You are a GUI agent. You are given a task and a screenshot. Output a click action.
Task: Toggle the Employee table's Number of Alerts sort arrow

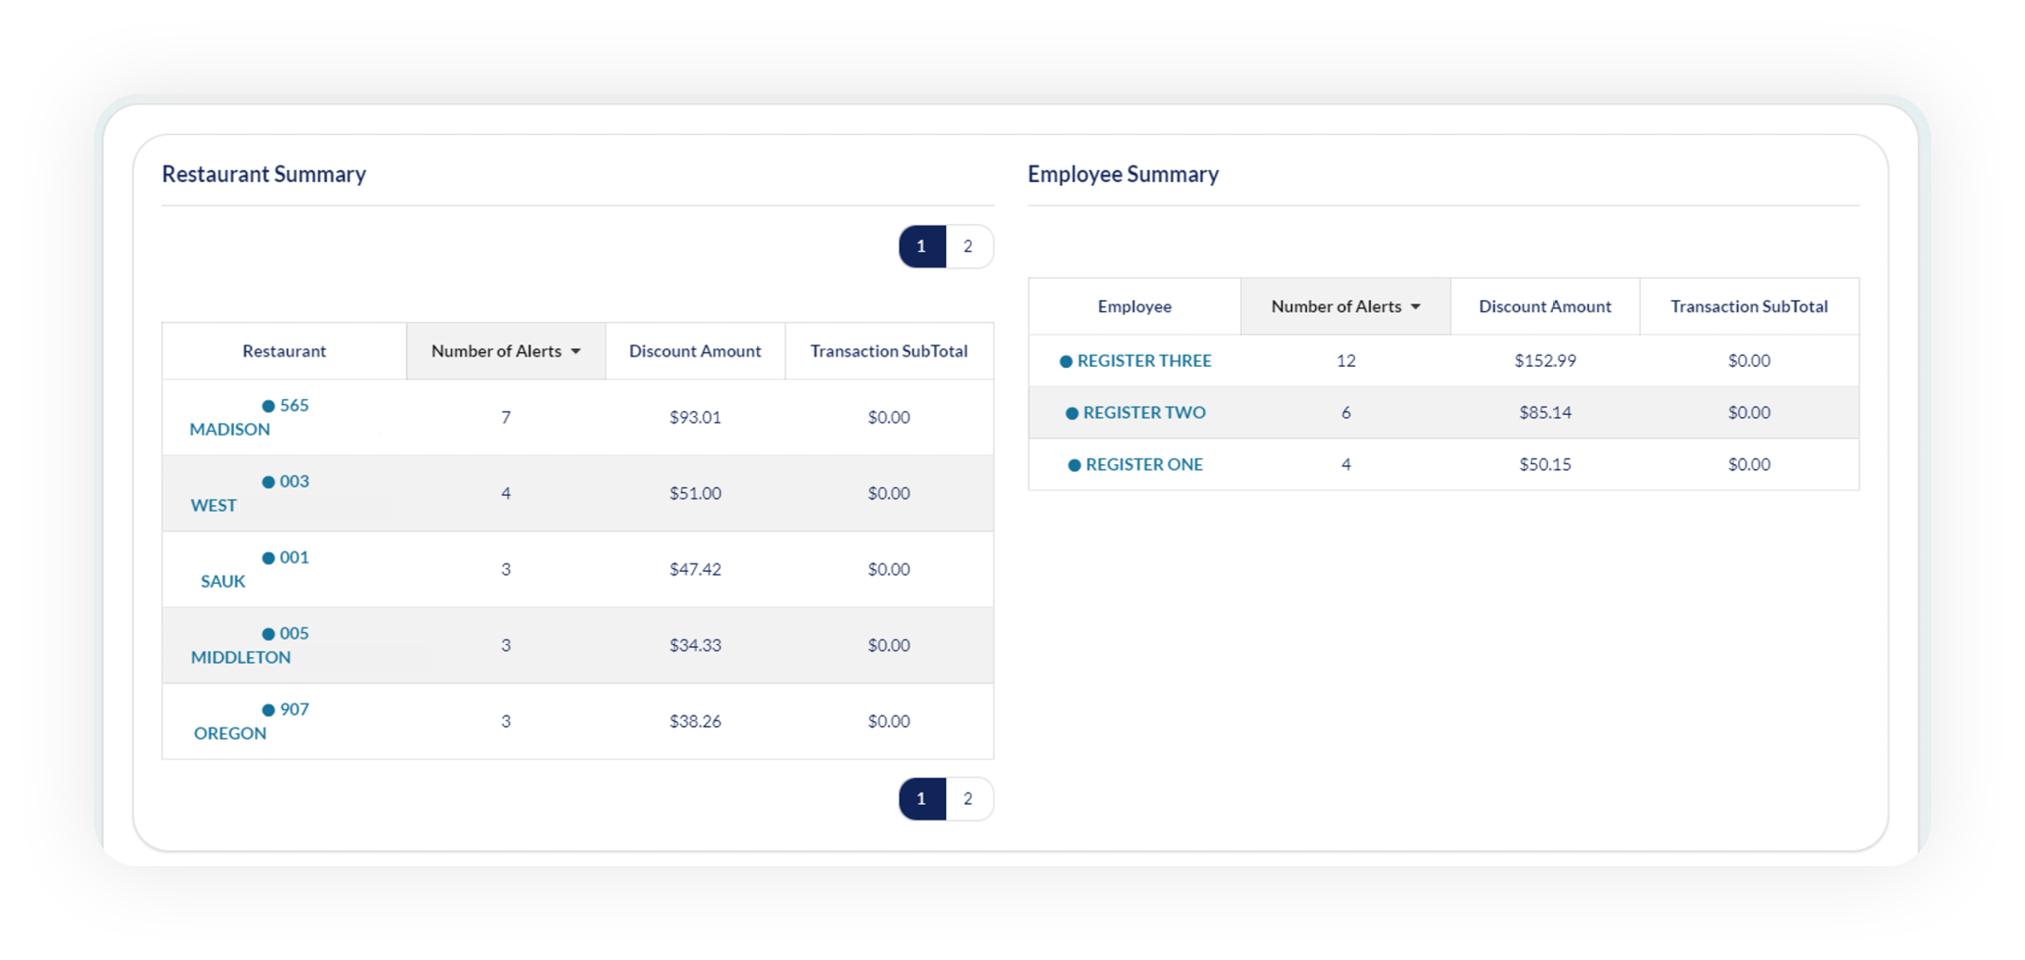(x=1416, y=307)
